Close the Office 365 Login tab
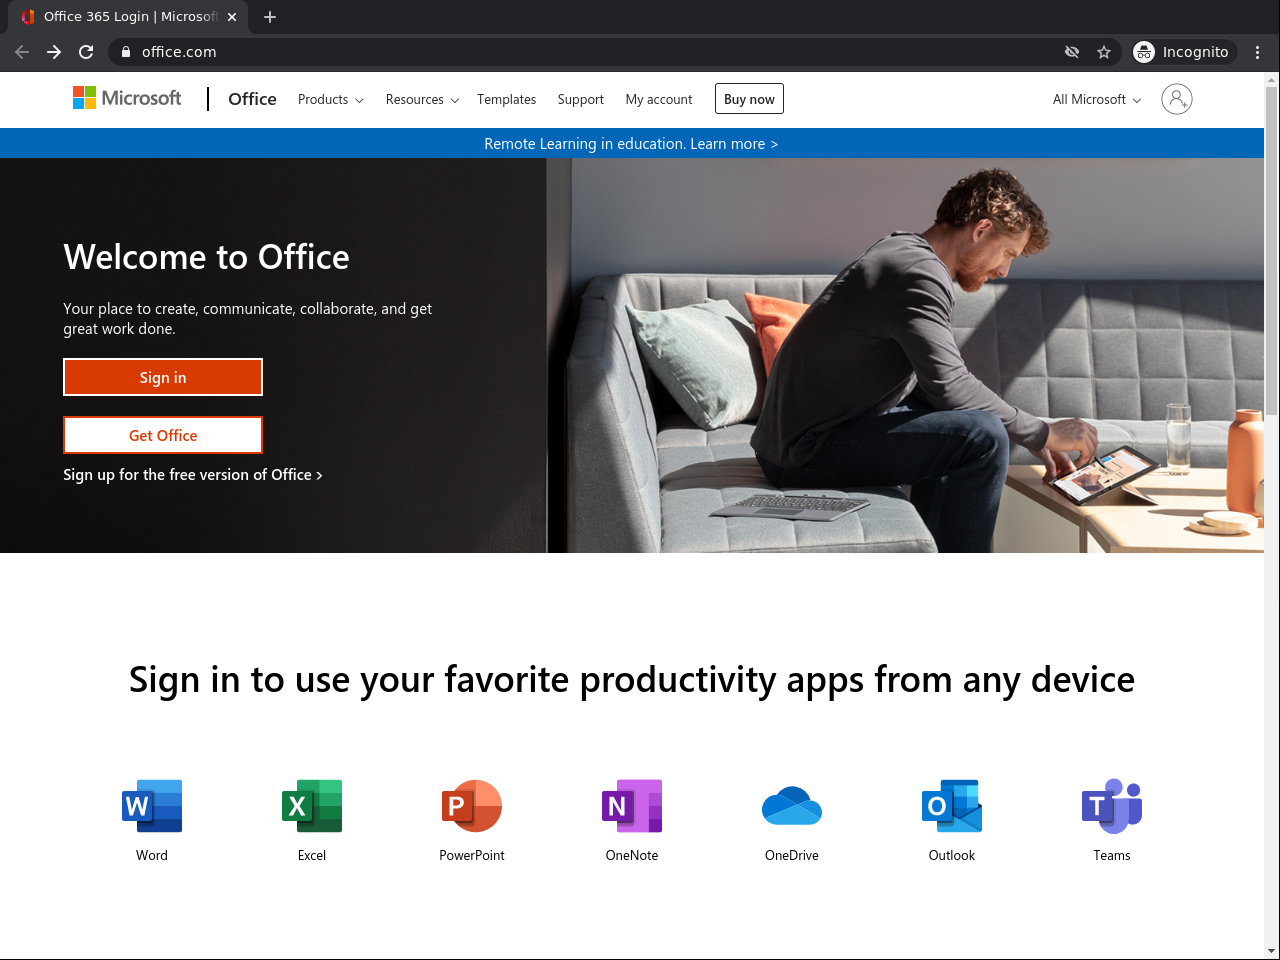 232,17
